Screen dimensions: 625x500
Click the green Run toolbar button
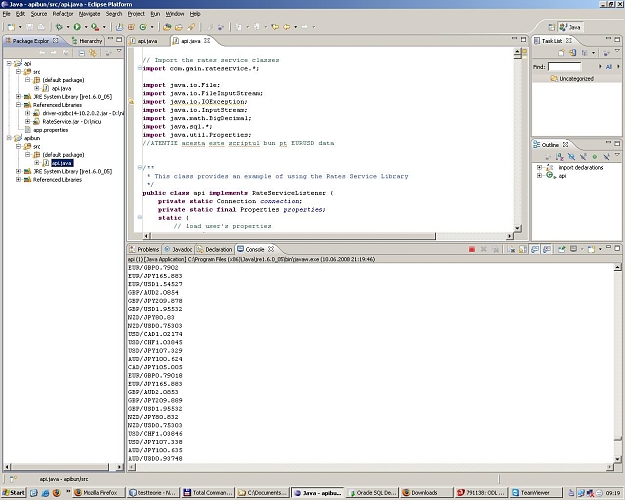77,27
